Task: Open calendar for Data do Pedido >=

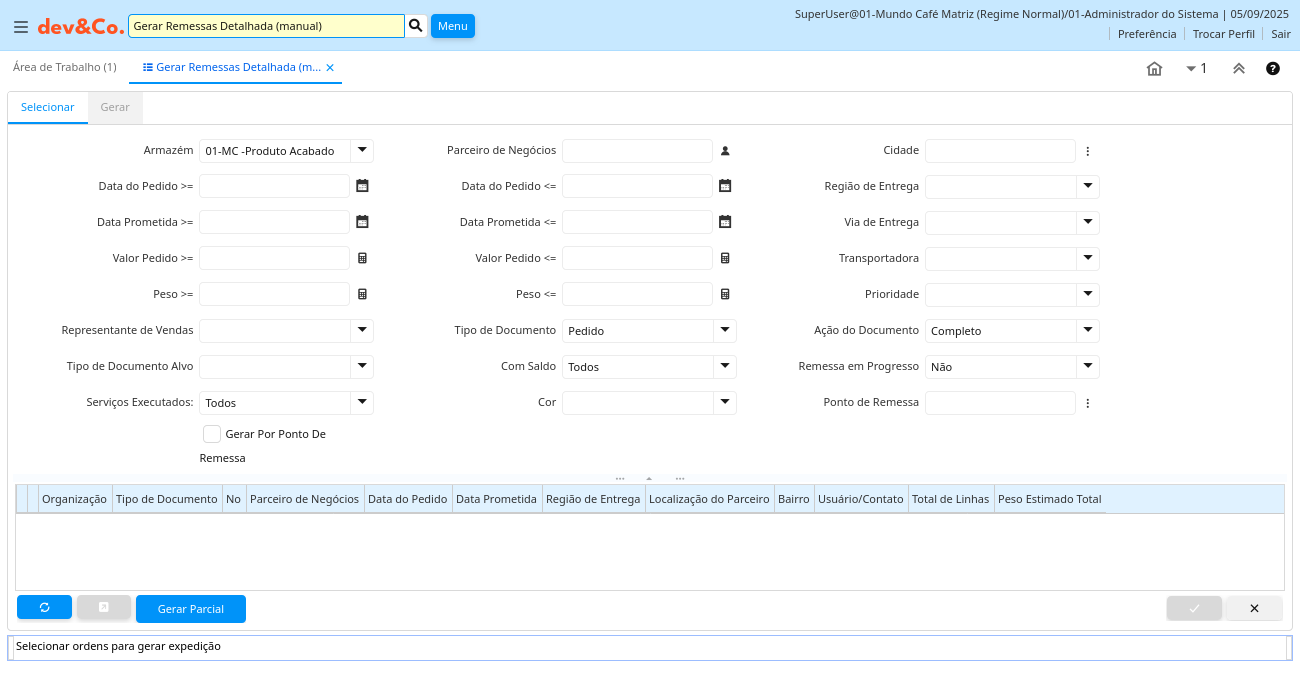Action: (x=362, y=186)
